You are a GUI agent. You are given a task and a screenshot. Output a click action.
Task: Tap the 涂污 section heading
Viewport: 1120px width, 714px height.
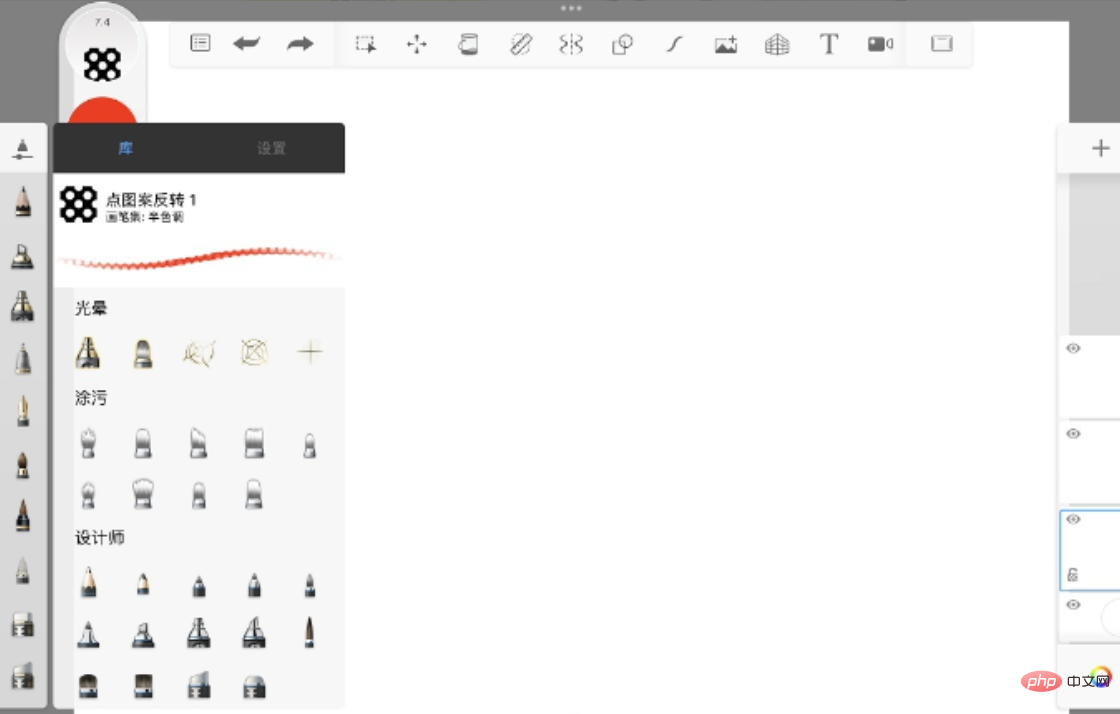pyautogui.click(x=91, y=398)
